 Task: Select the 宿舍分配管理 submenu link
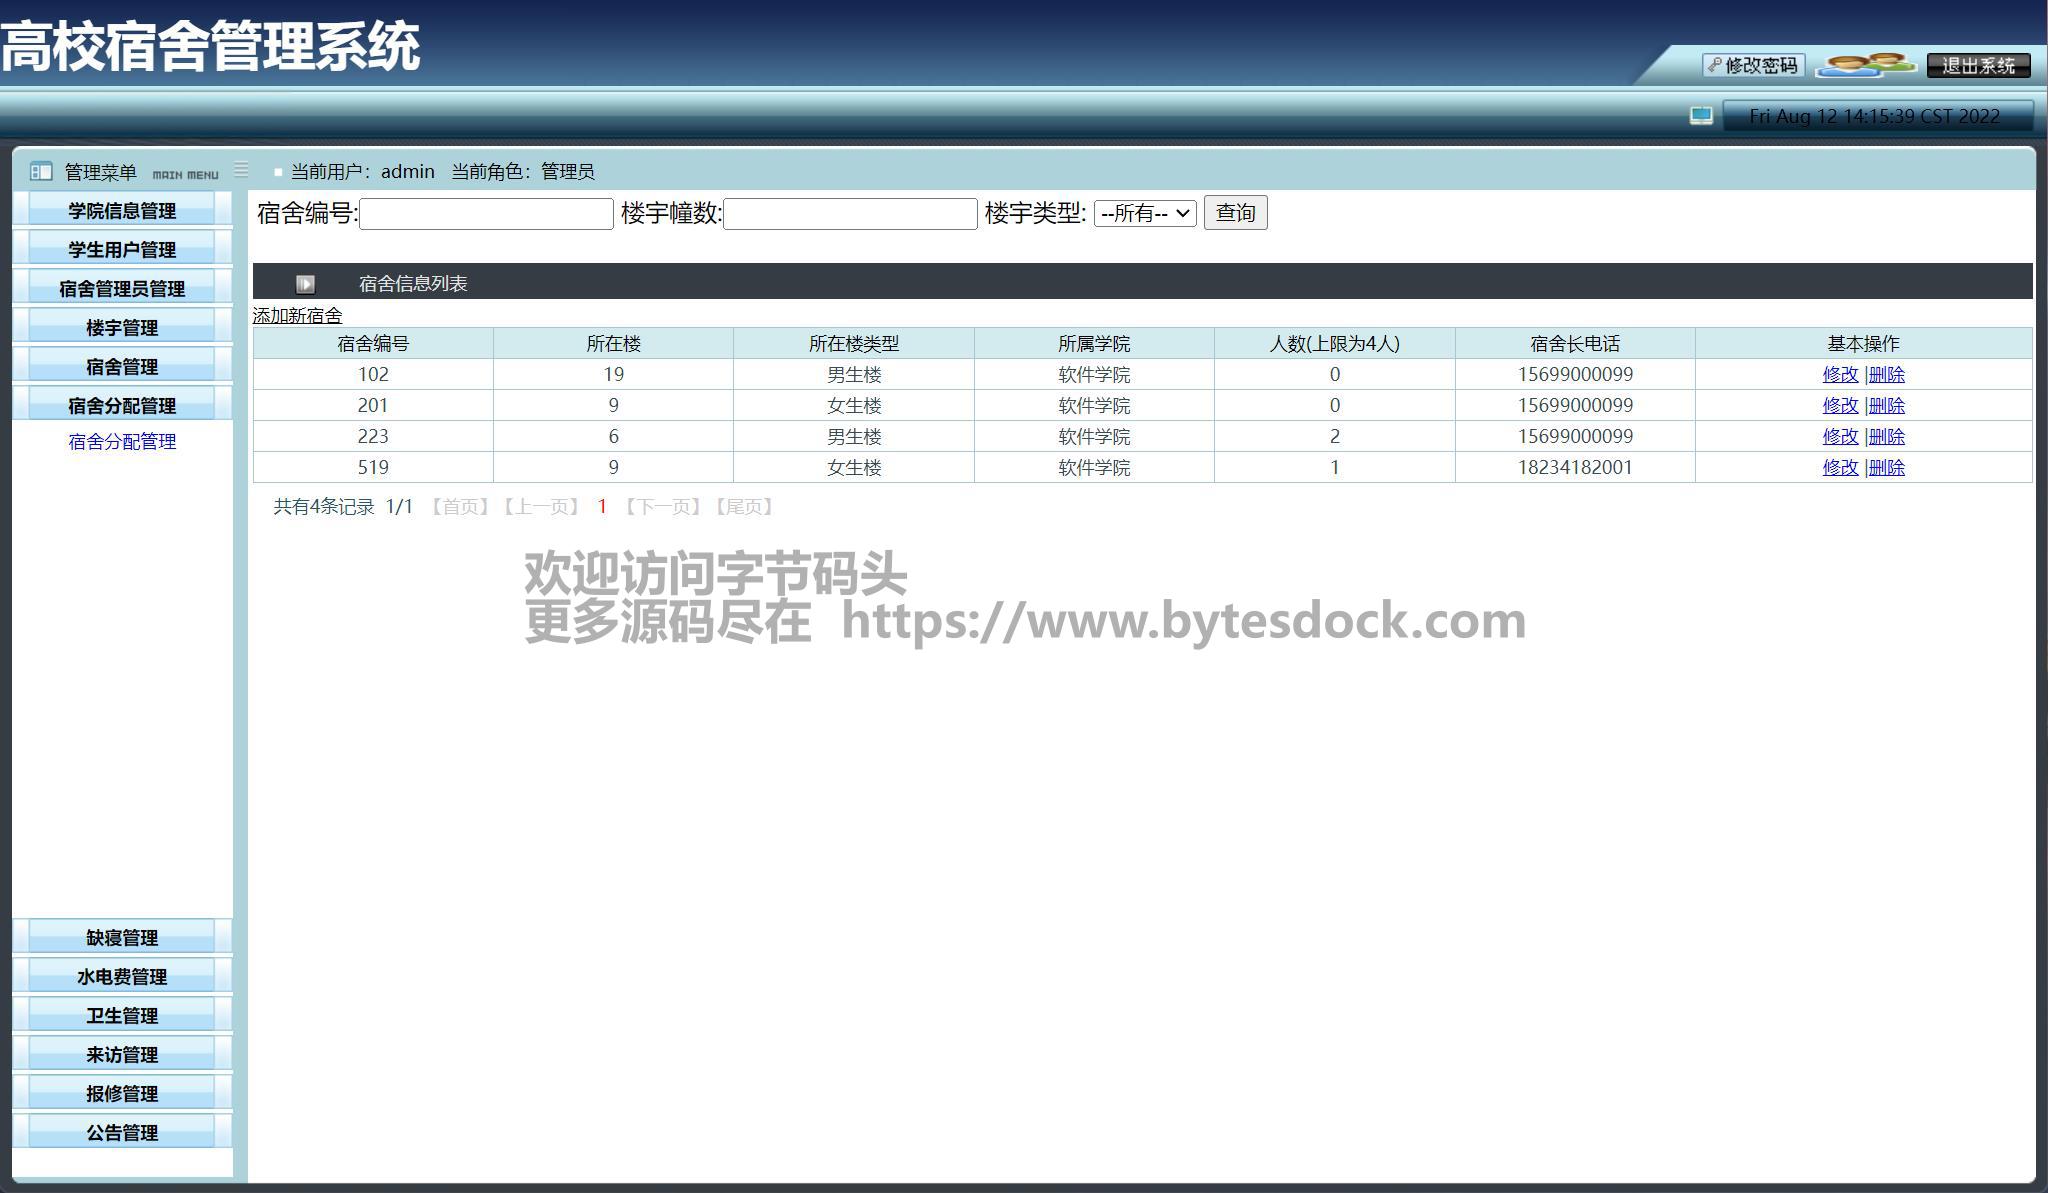pyautogui.click(x=122, y=442)
